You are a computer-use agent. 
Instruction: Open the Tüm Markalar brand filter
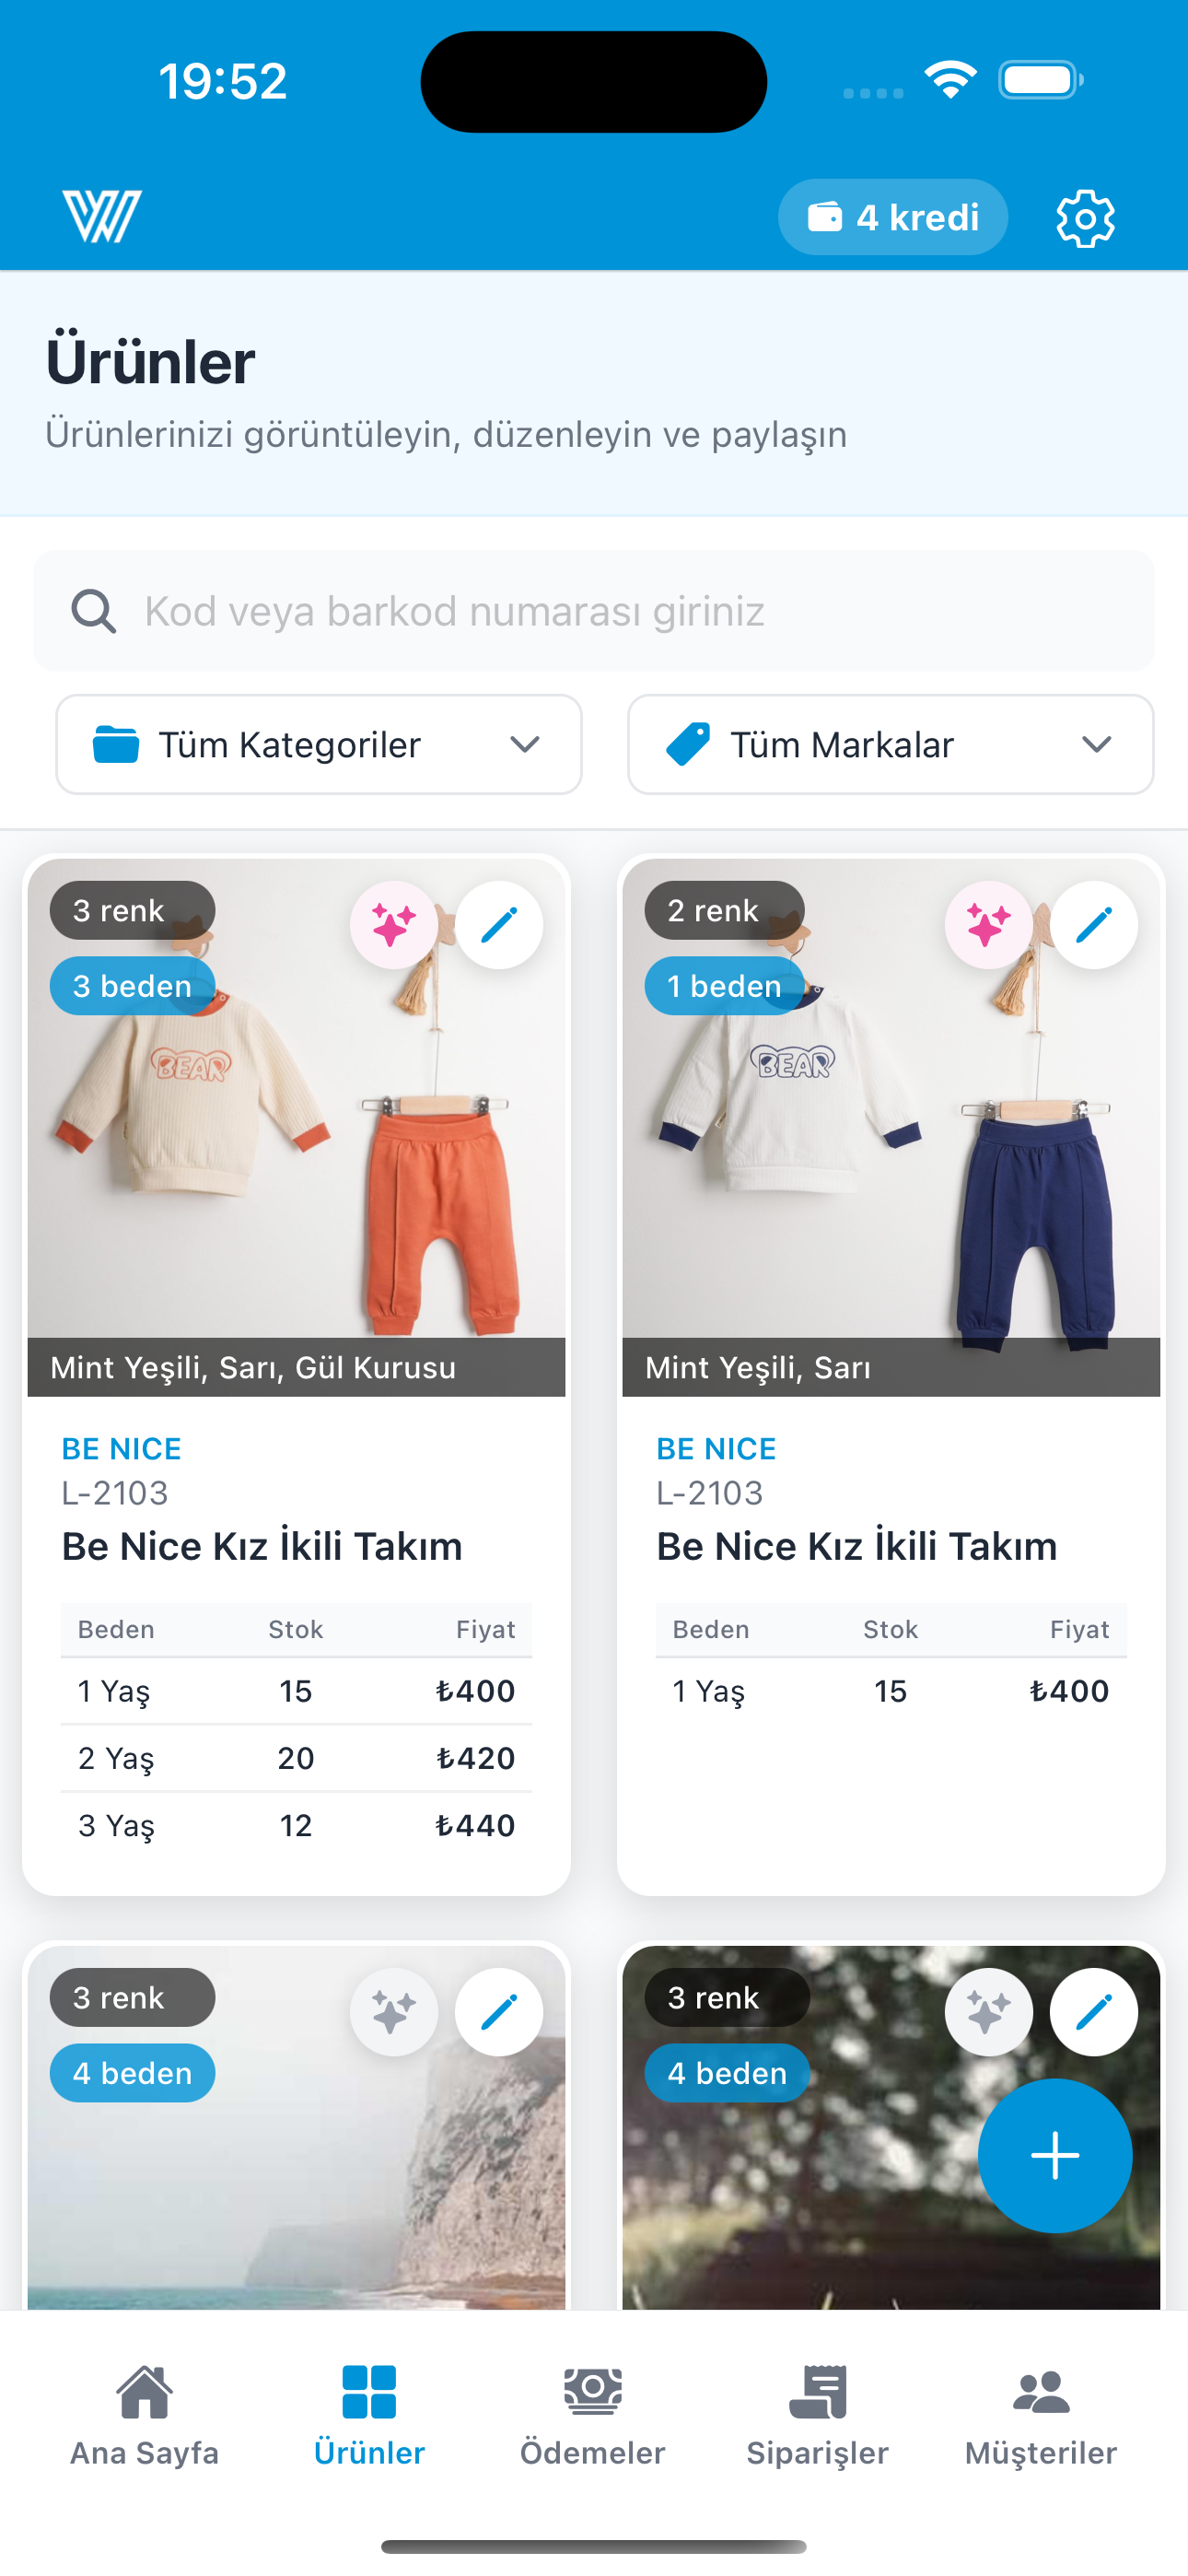[x=890, y=745]
